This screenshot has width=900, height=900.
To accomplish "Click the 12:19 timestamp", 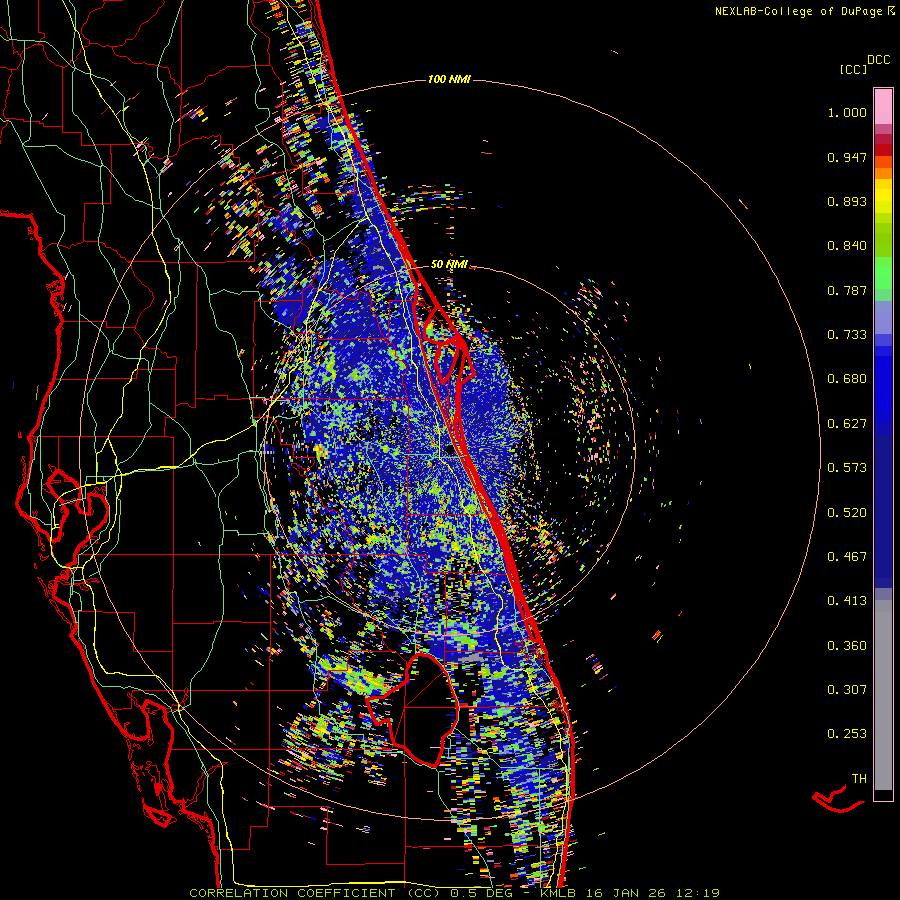I will (700, 893).
